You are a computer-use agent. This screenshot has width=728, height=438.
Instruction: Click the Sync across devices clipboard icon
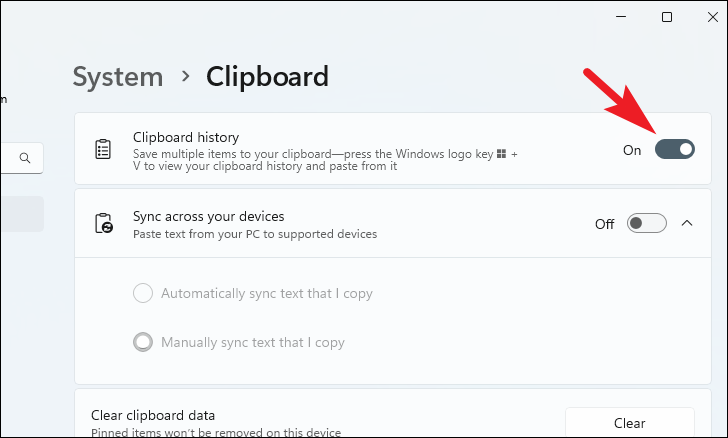pos(104,223)
